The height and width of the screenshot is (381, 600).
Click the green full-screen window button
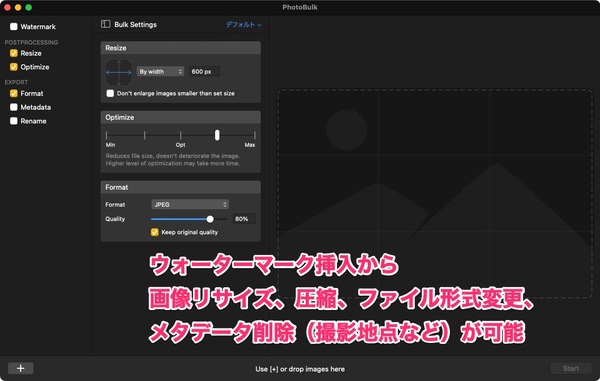click(29, 7)
